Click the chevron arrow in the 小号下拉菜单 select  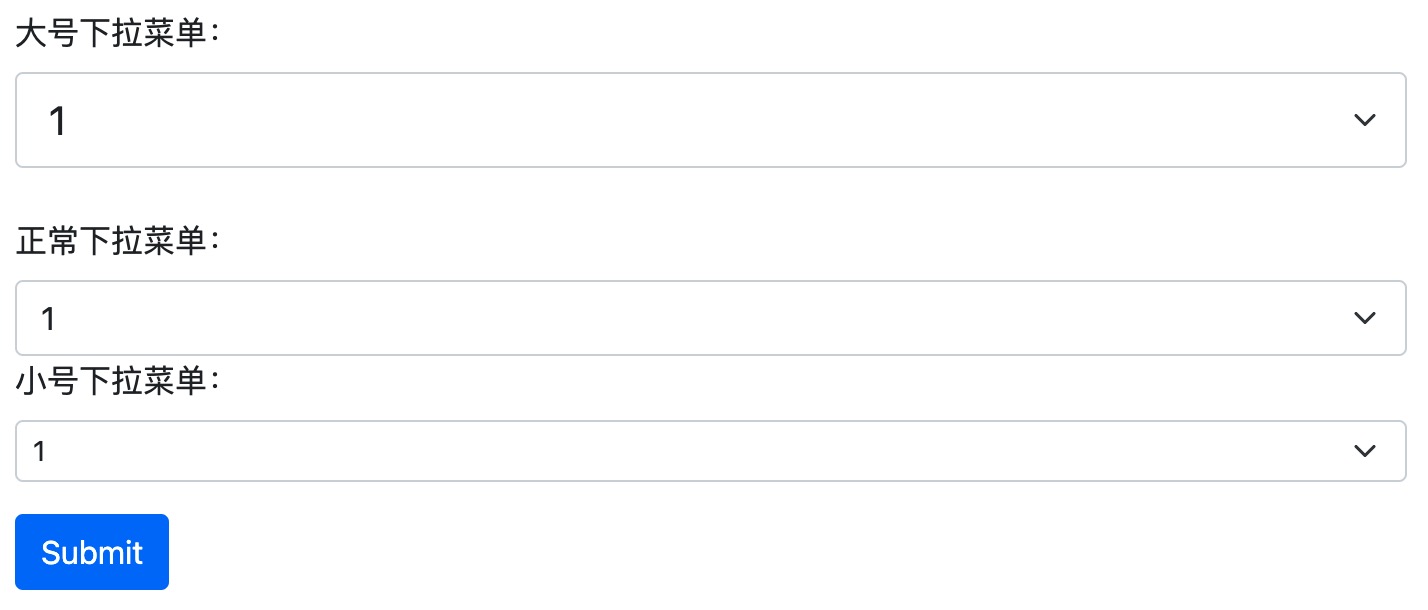[1363, 451]
